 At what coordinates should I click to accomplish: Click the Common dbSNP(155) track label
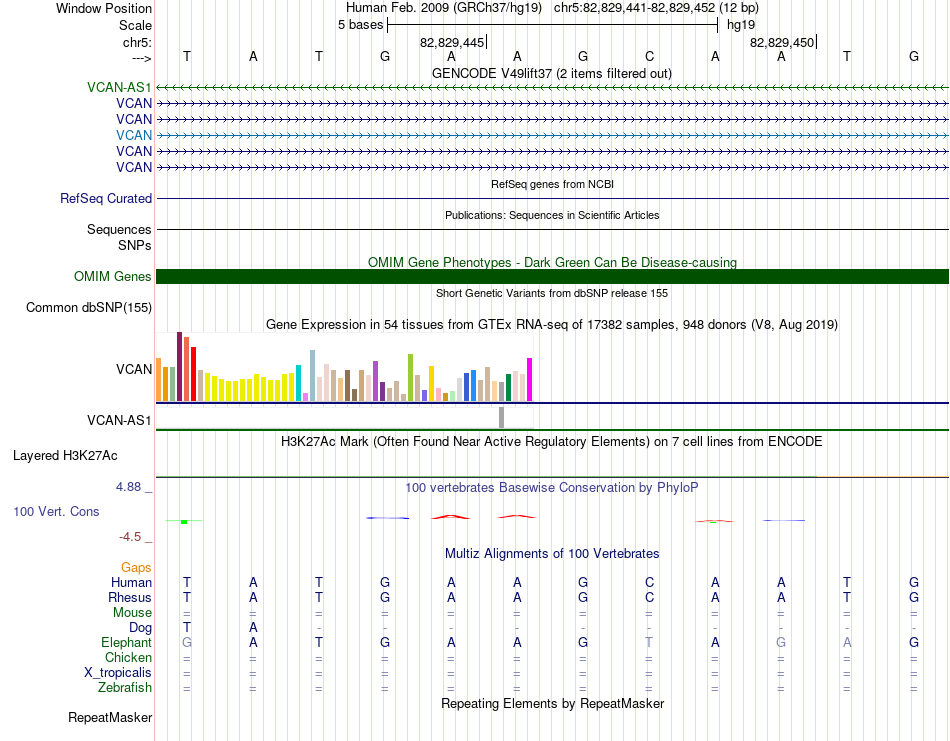point(89,307)
